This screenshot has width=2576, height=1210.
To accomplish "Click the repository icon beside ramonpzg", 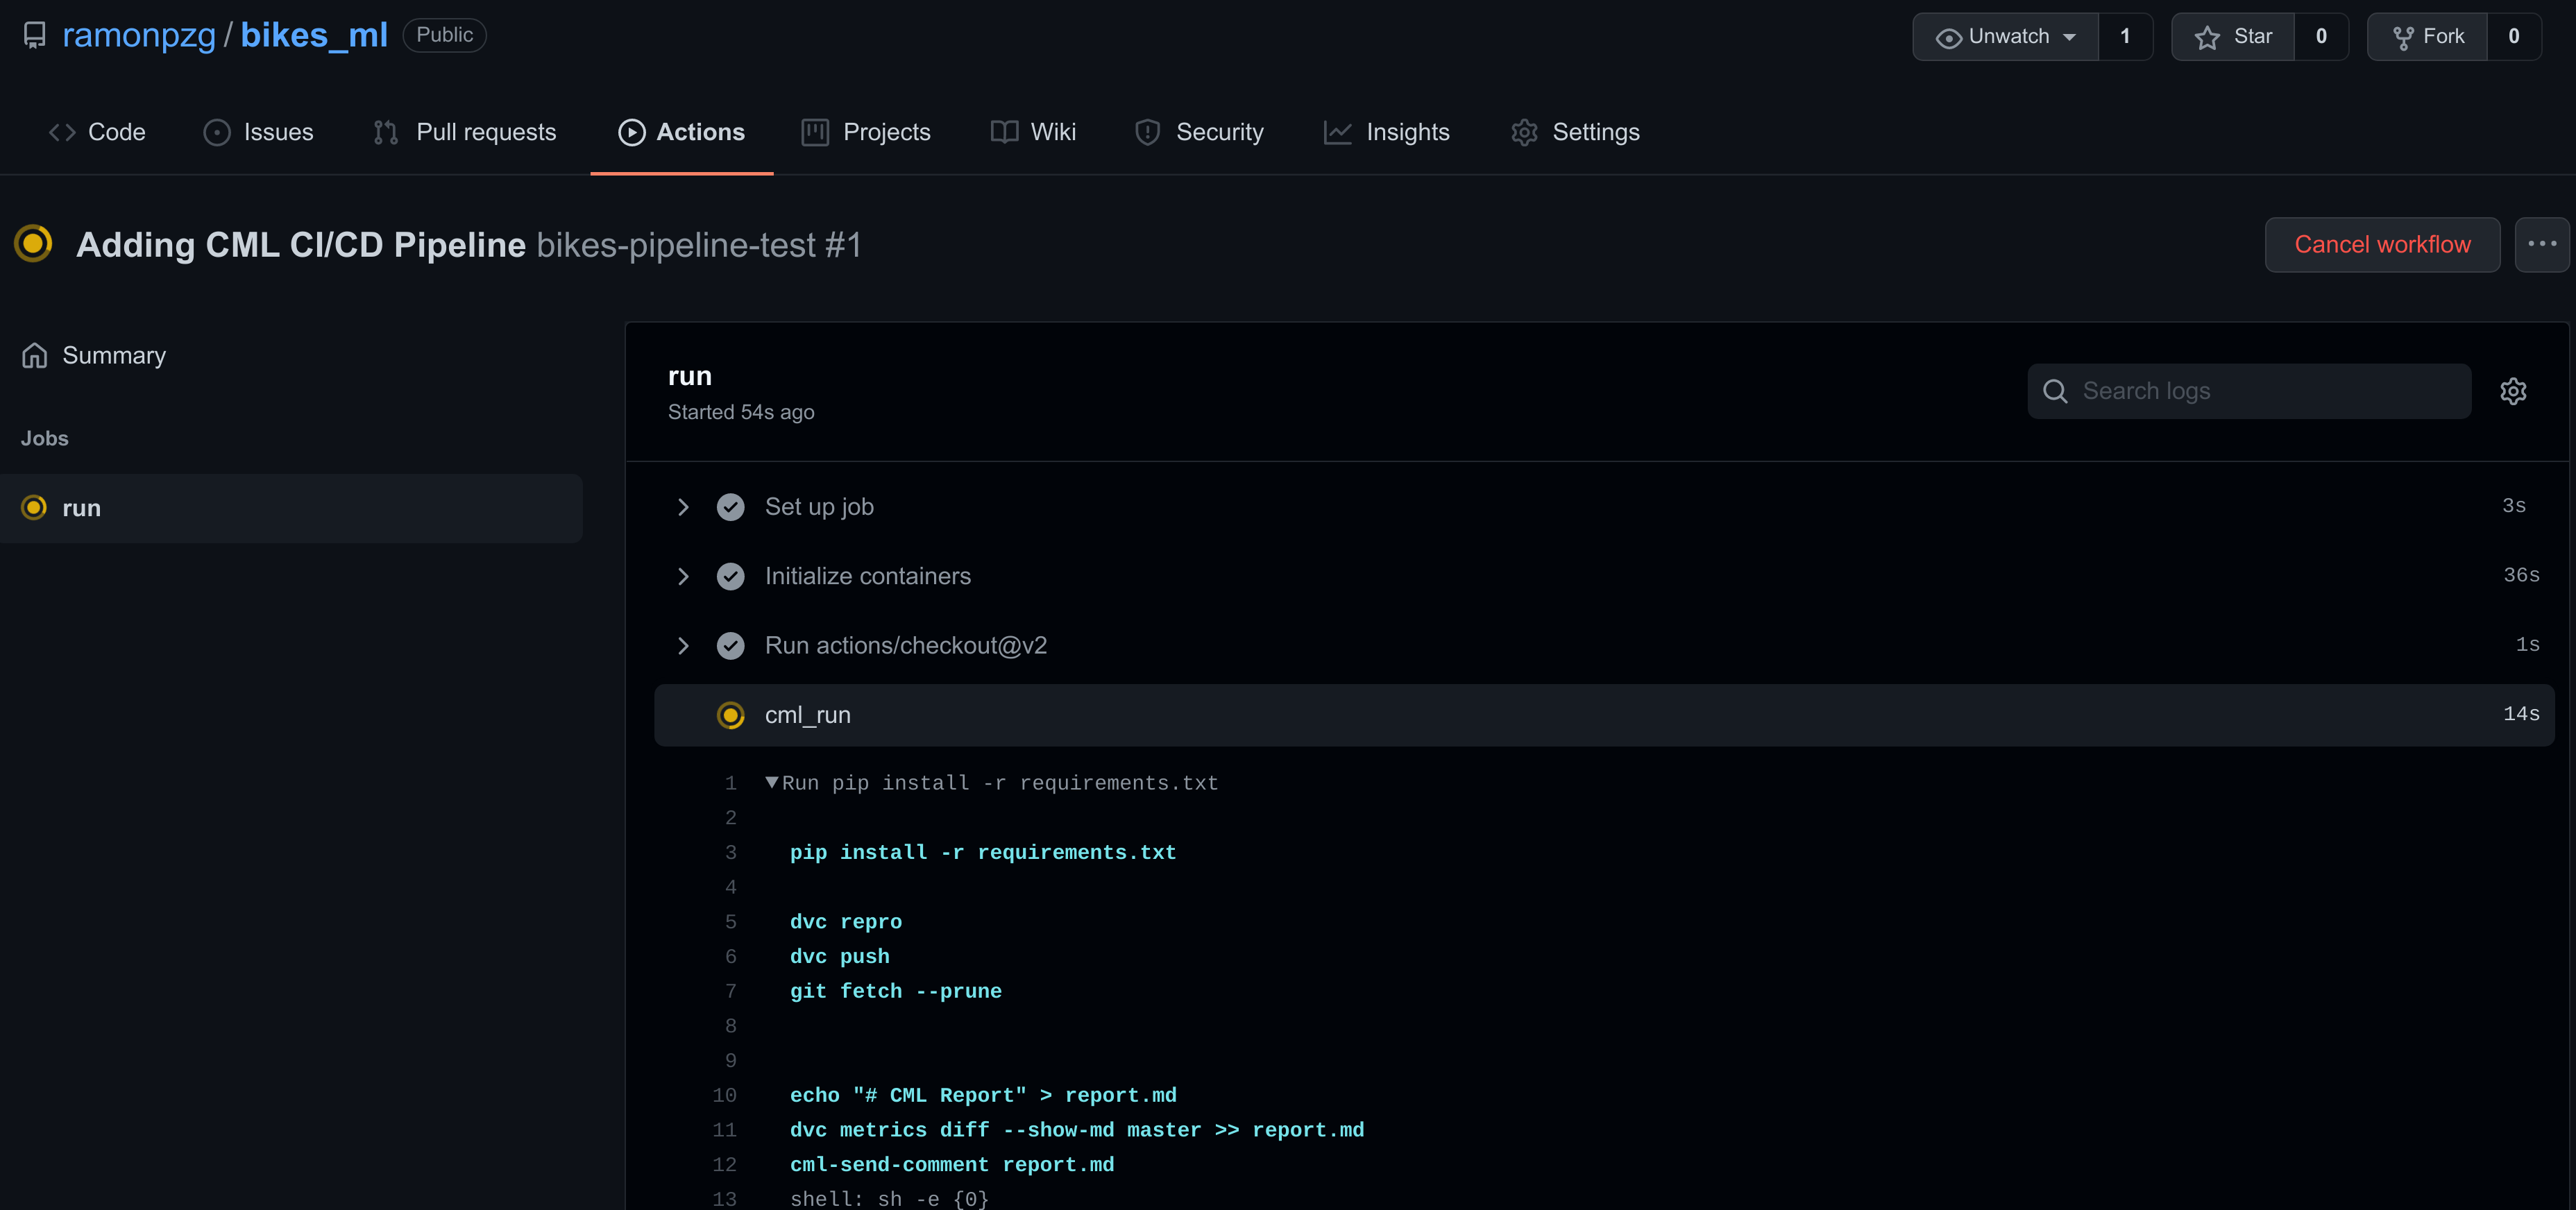I will click(35, 36).
